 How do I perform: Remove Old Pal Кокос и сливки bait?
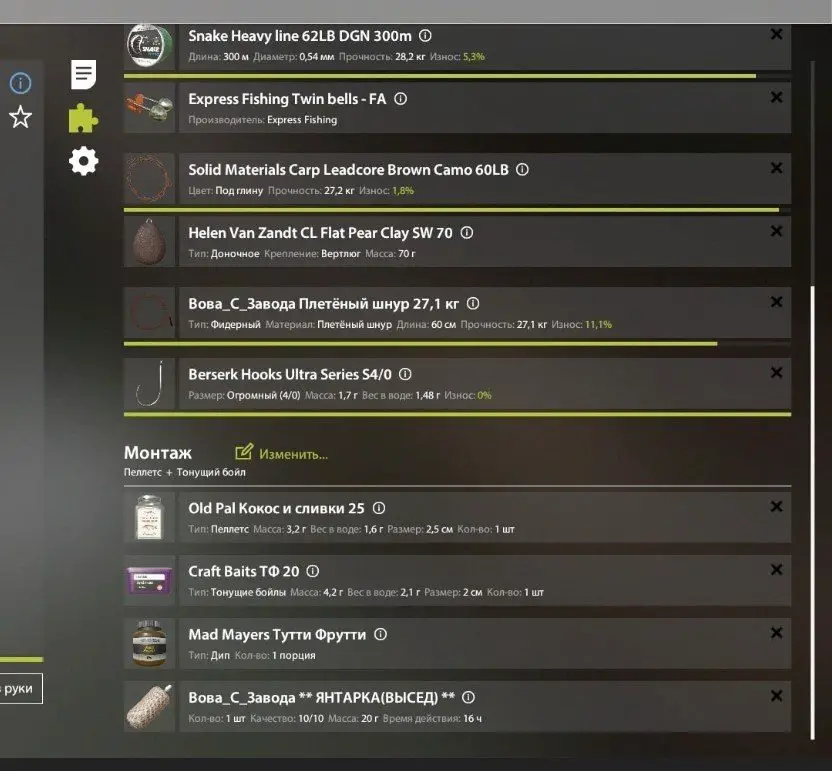pyautogui.click(x=776, y=507)
